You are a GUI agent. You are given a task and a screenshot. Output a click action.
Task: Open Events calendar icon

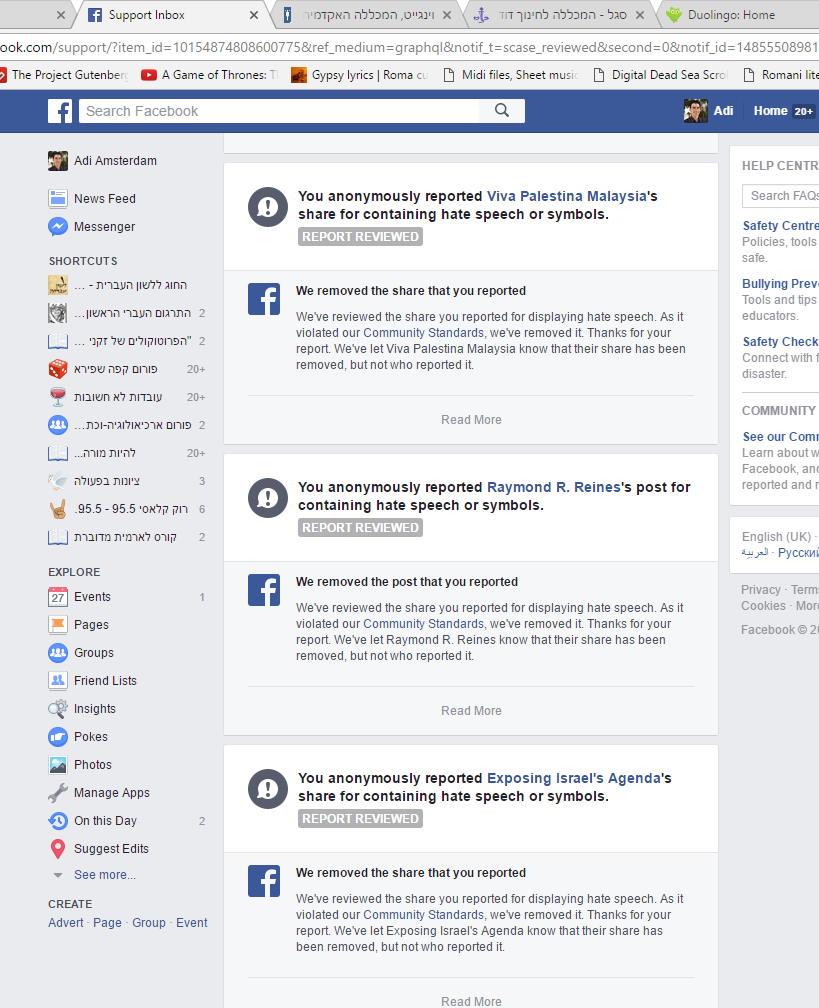[x=58, y=597]
